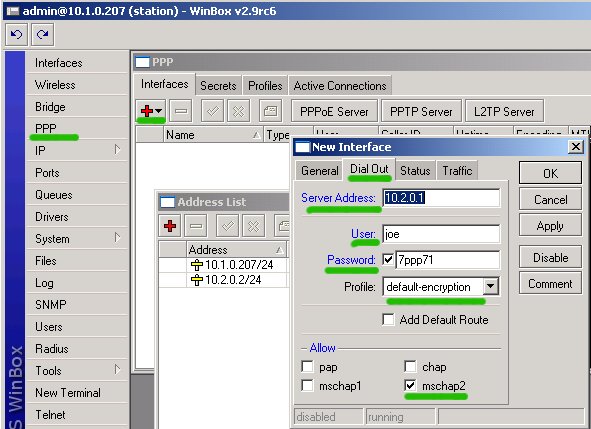This screenshot has width=591, height=429.
Task: Click the Remove minus icon in PPP window
Action: point(181,111)
